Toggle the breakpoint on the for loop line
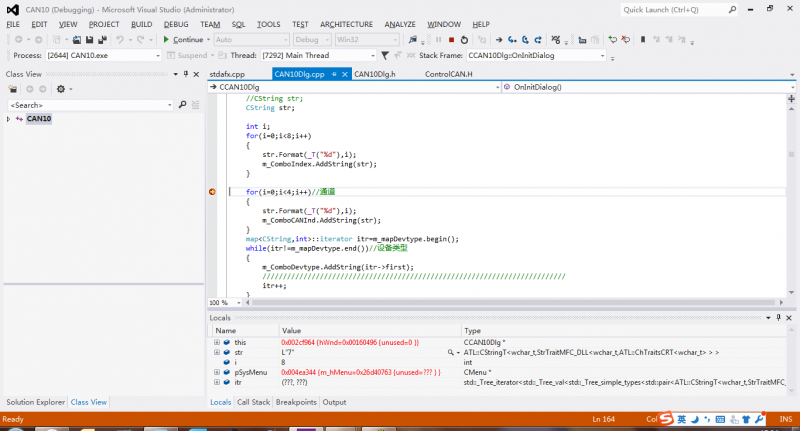Viewport: 800px width, 431px height. tap(212, 191)
